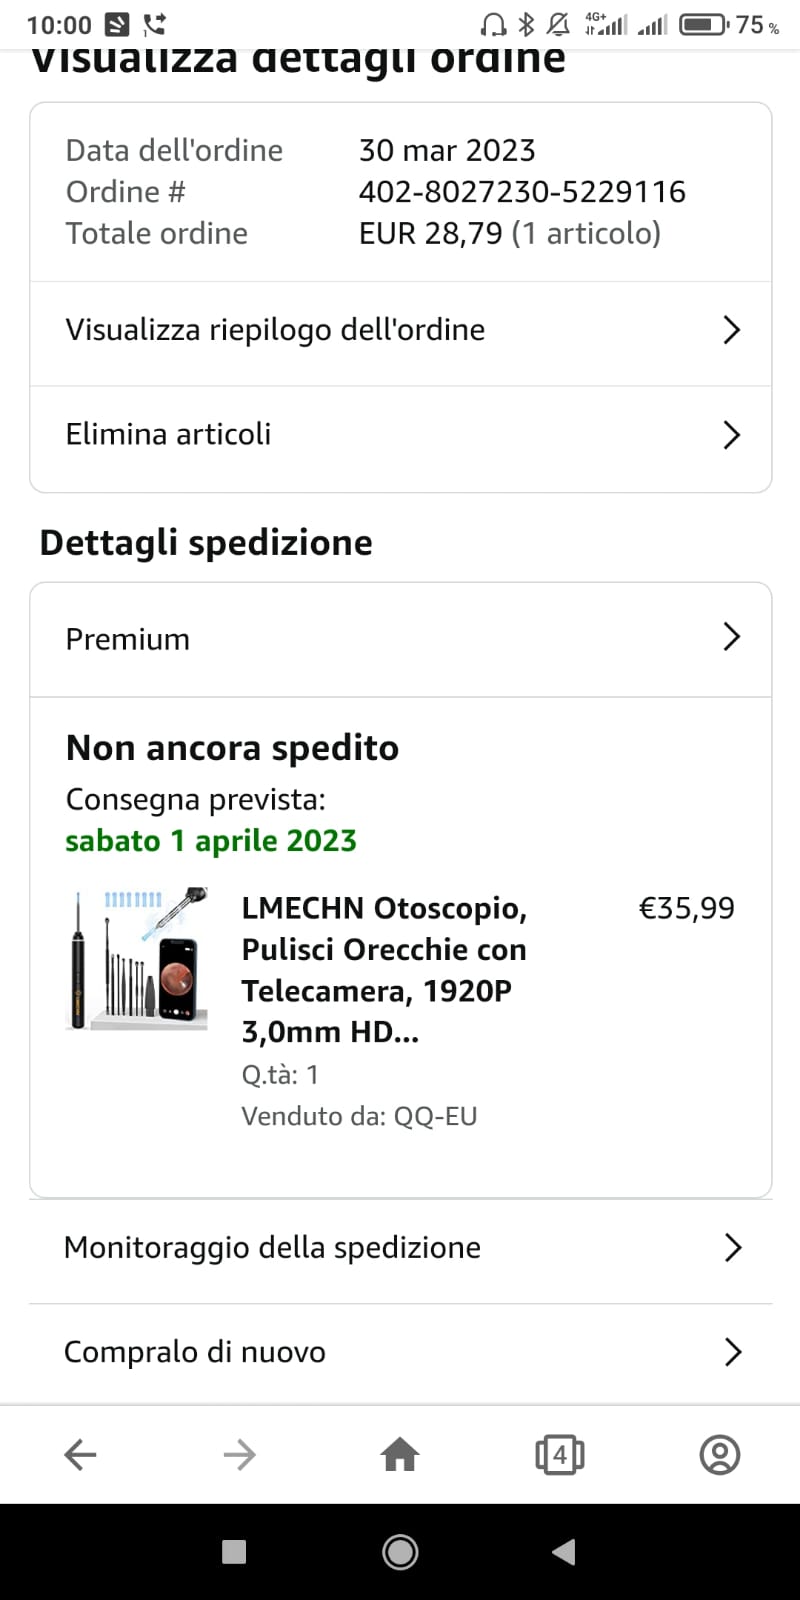This screenshot has width=800, height=1600.
Task: Tap battery icon in status bar
Action: tap(703, 24)
